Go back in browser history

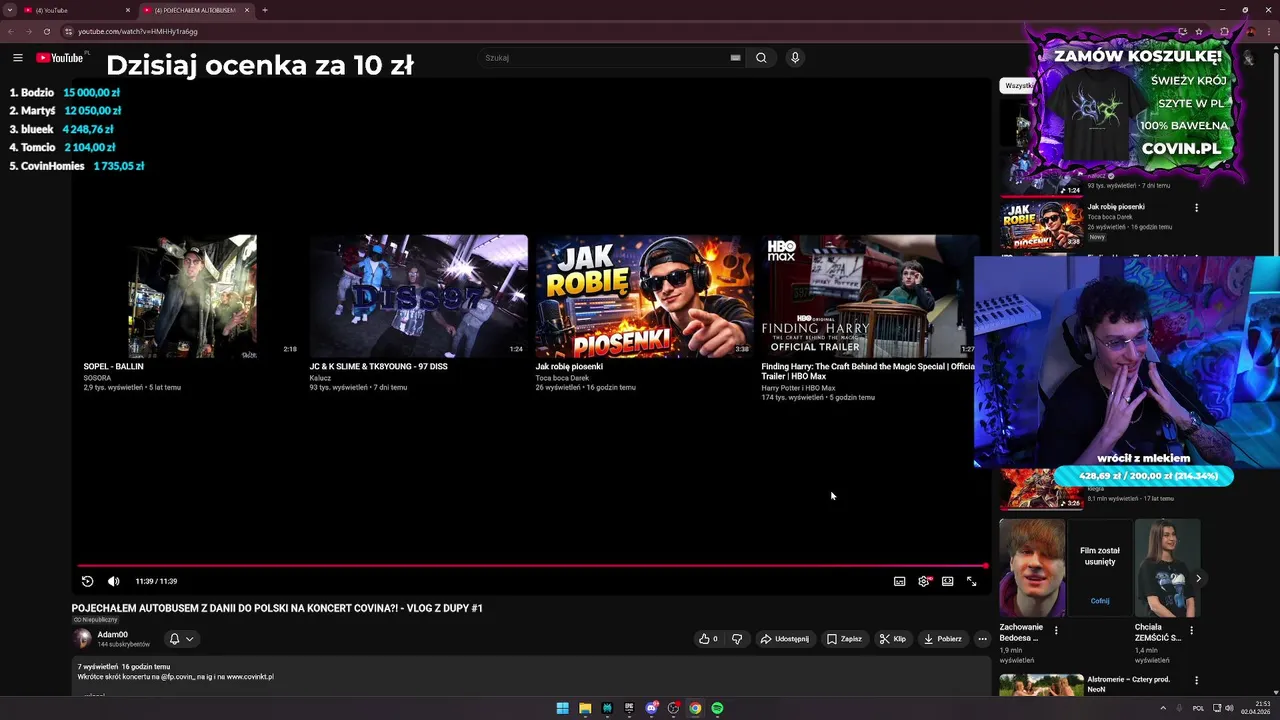click(x=10, y=31)
